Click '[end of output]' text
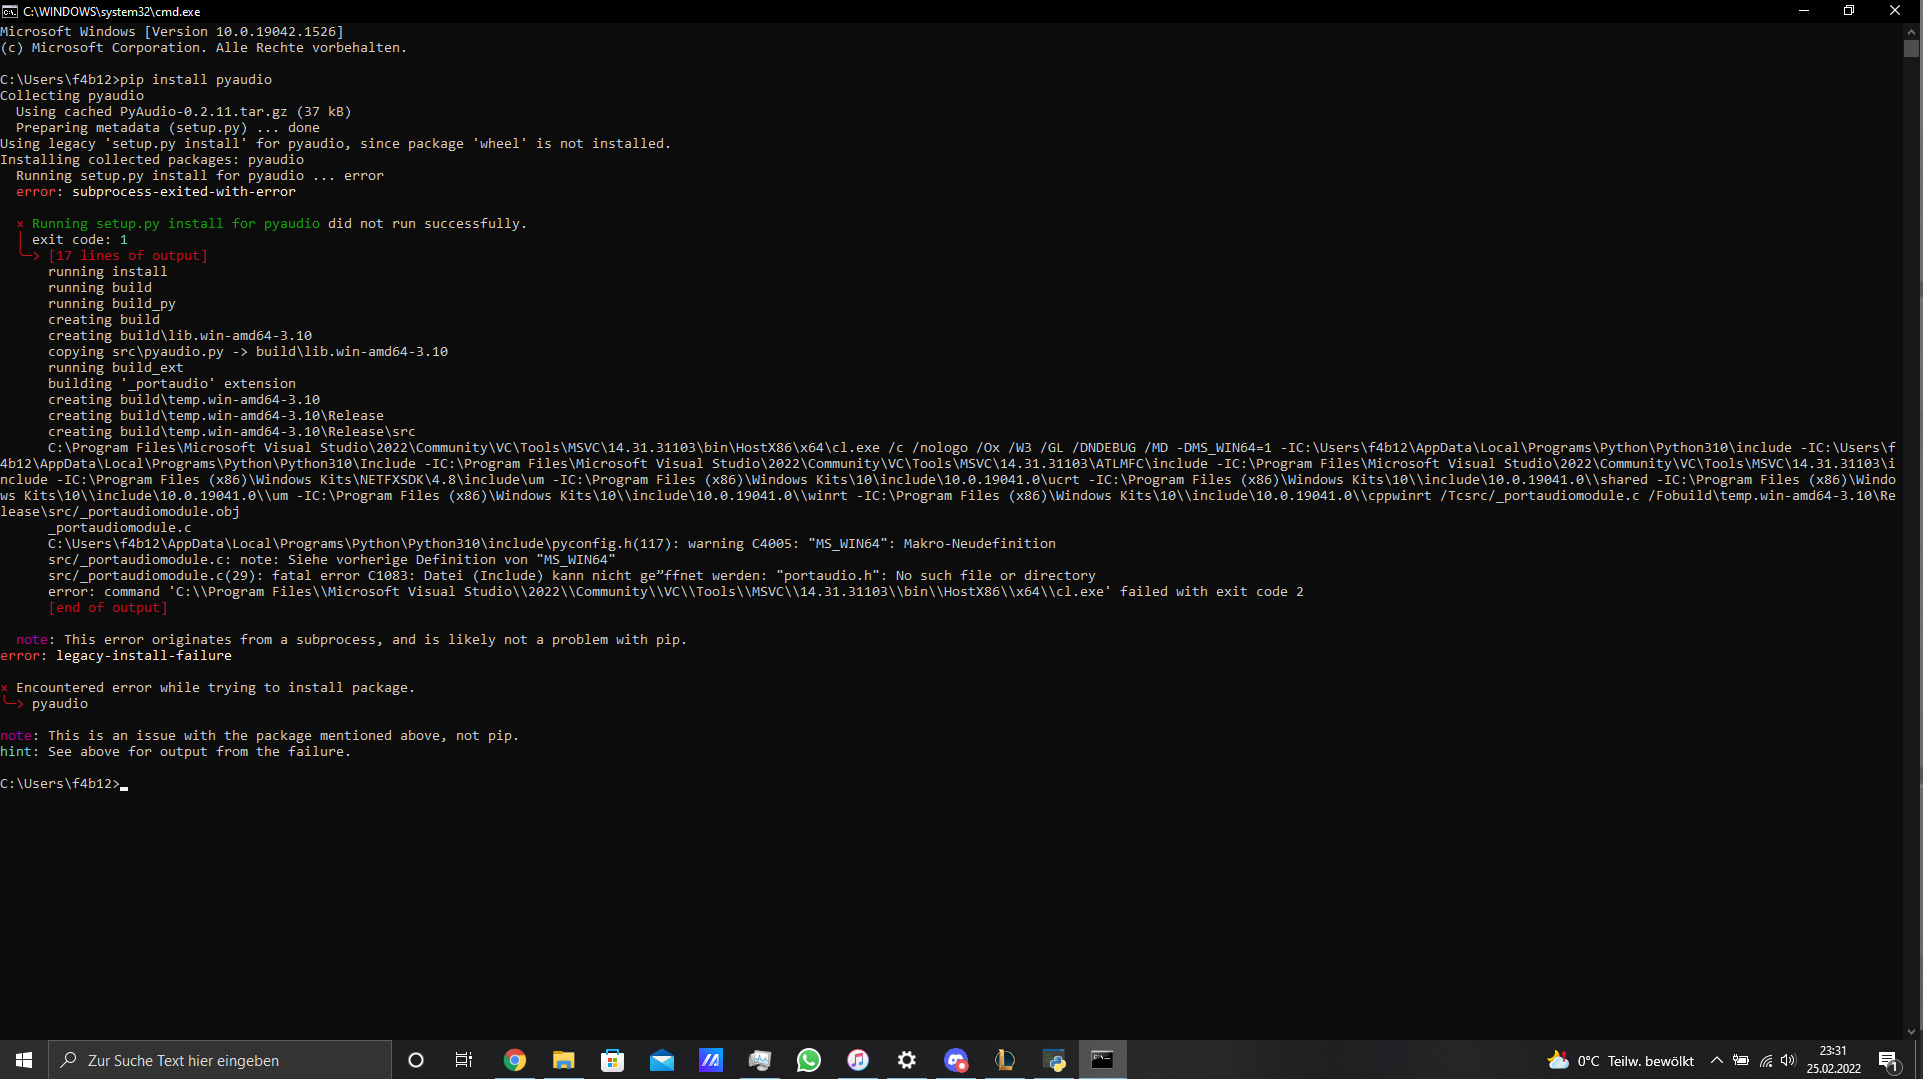This screenshot has height=1079, width=1923. click(108, 607)
